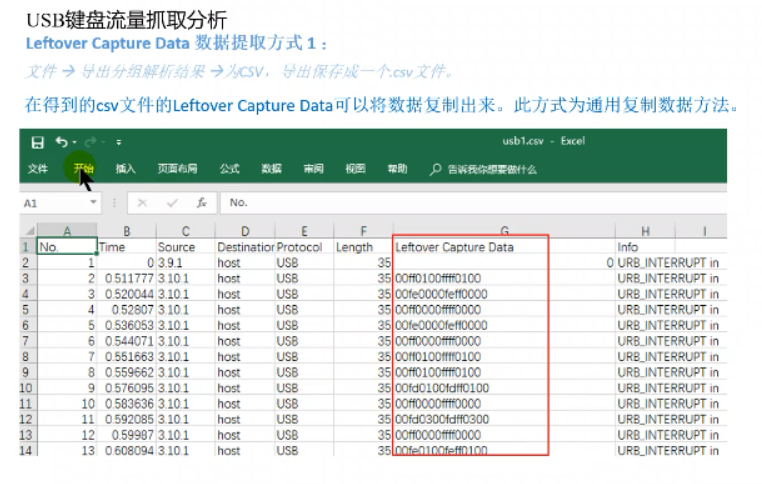The image size is (762, 484).
Task: Select column C header
Action: (x=186, y=231)
